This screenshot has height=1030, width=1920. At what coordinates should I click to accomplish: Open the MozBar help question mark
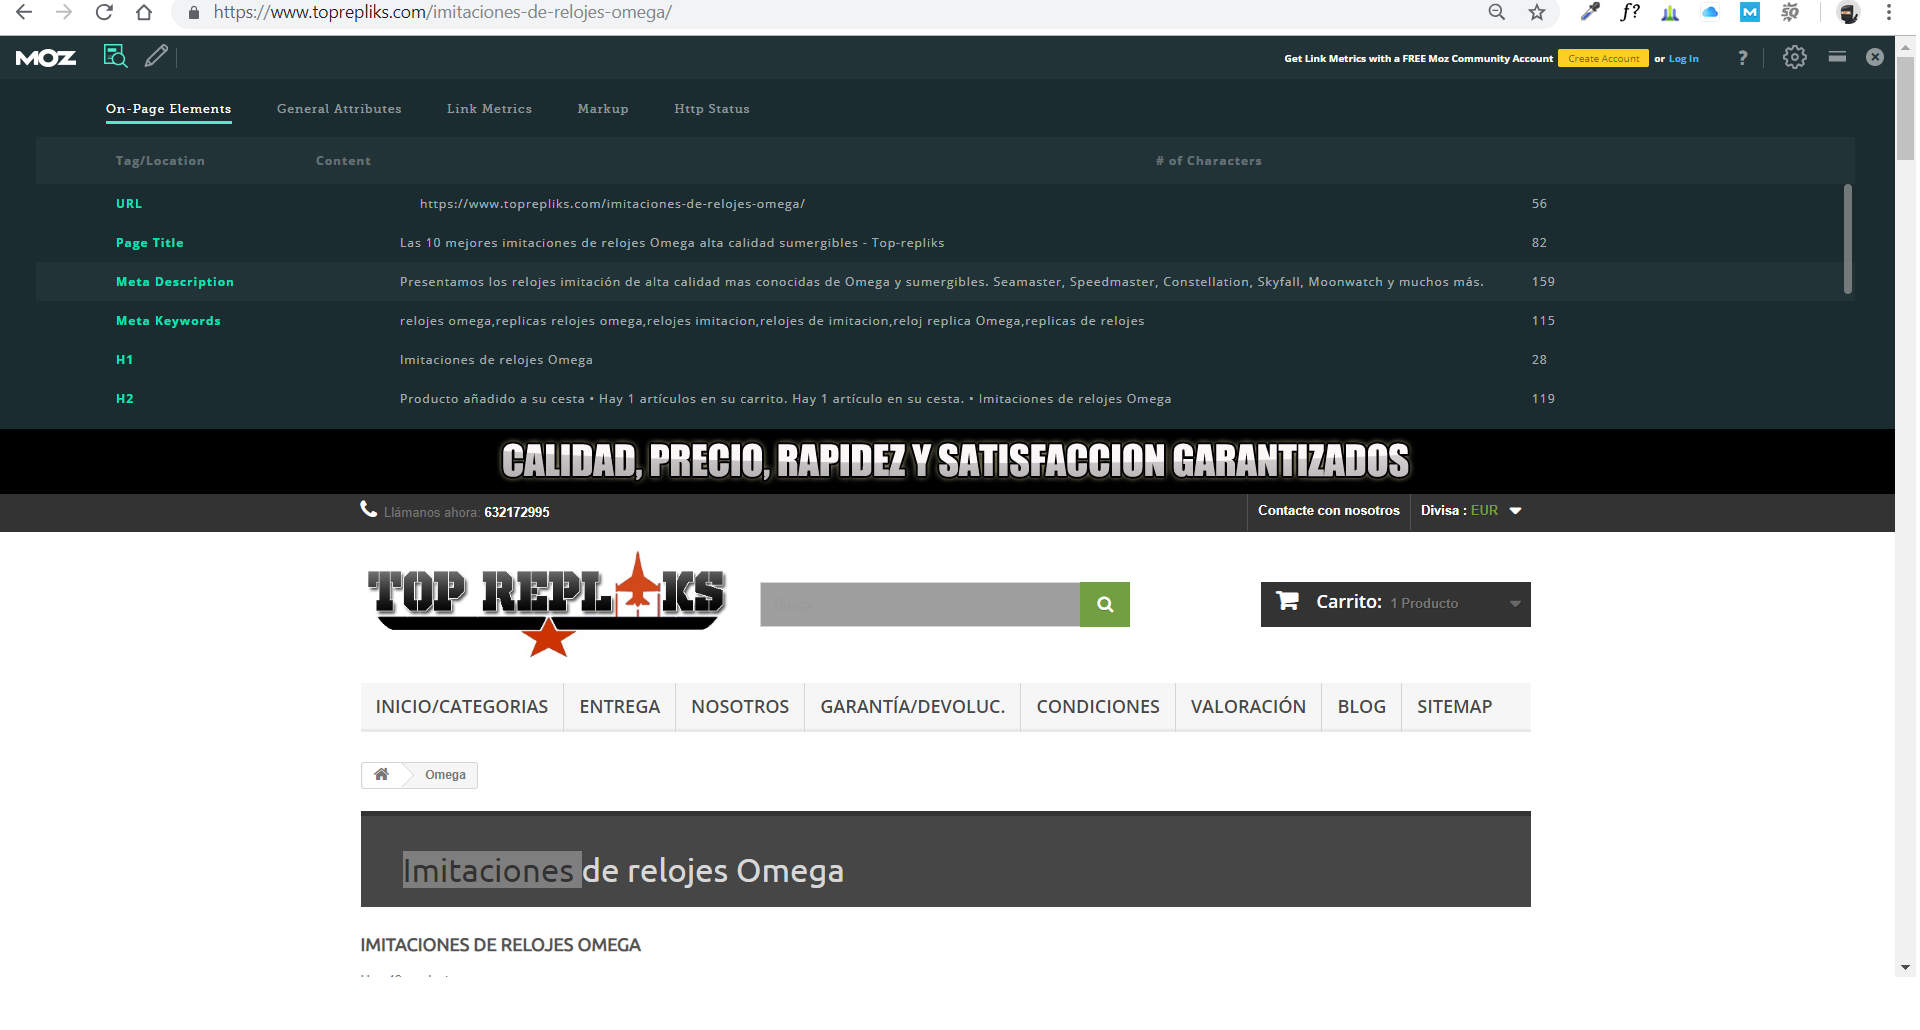point(1743,58)
